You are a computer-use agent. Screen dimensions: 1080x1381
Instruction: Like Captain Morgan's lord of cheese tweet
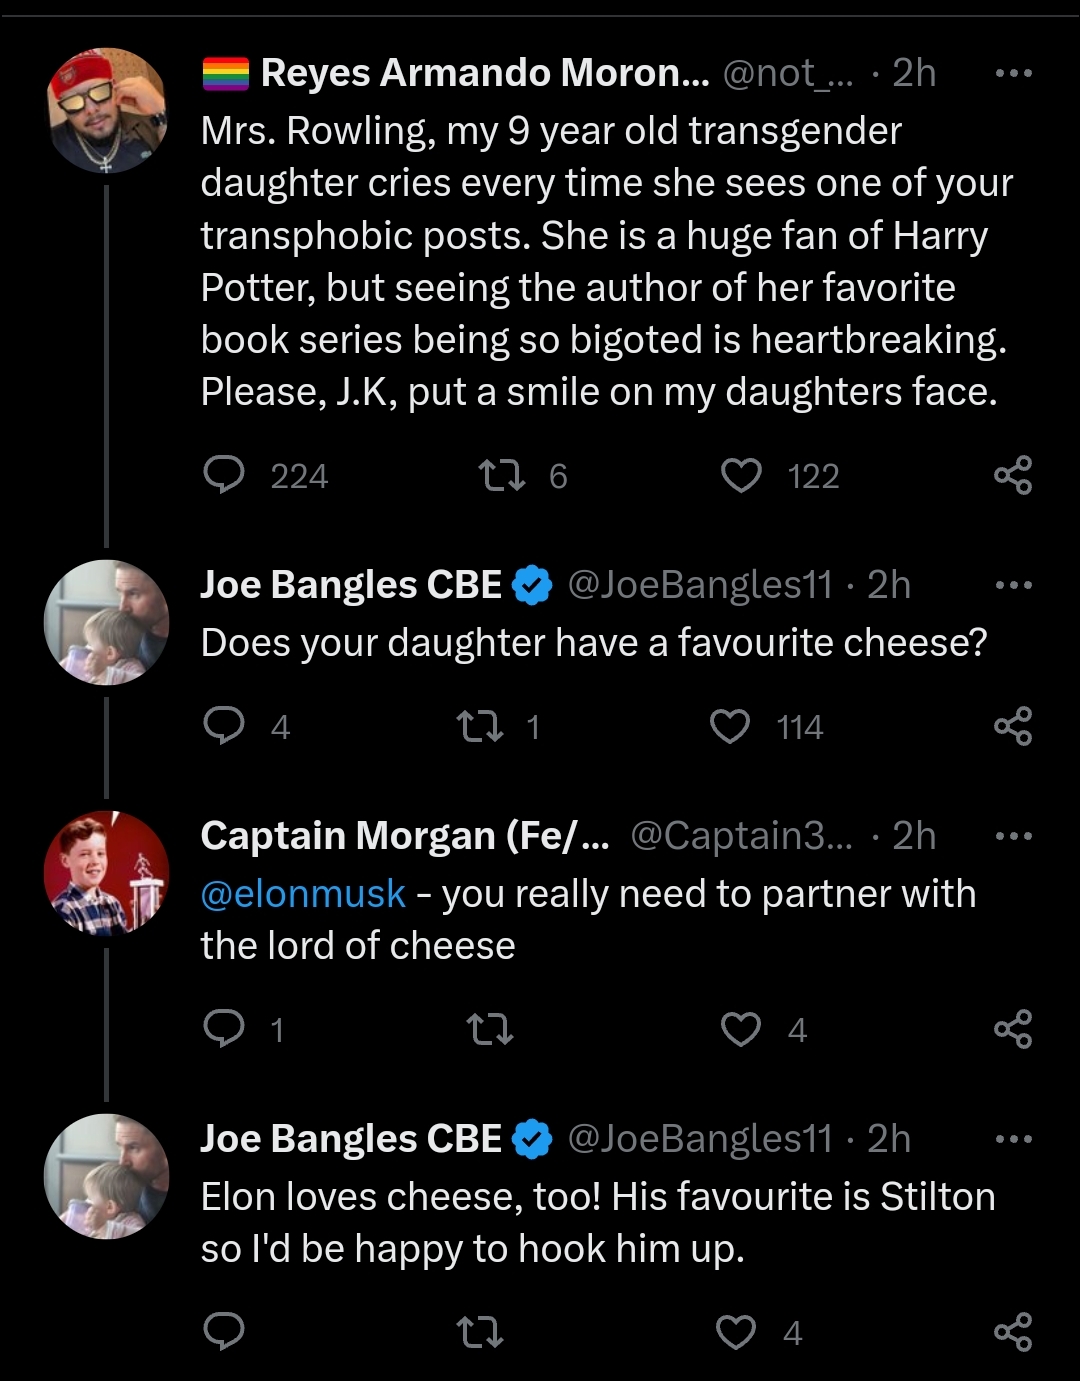coord(741,1029)
